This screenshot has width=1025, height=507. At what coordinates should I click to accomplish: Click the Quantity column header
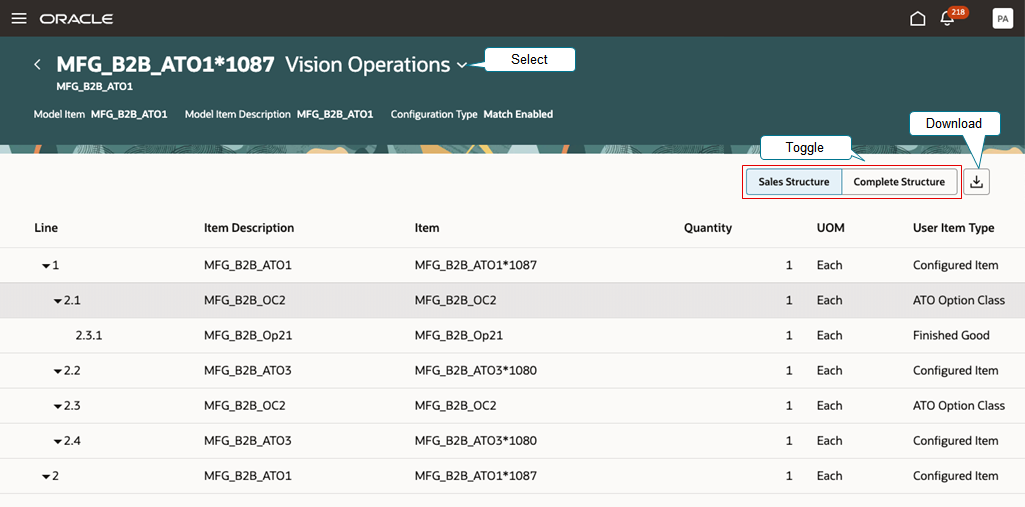pos(708,228)
